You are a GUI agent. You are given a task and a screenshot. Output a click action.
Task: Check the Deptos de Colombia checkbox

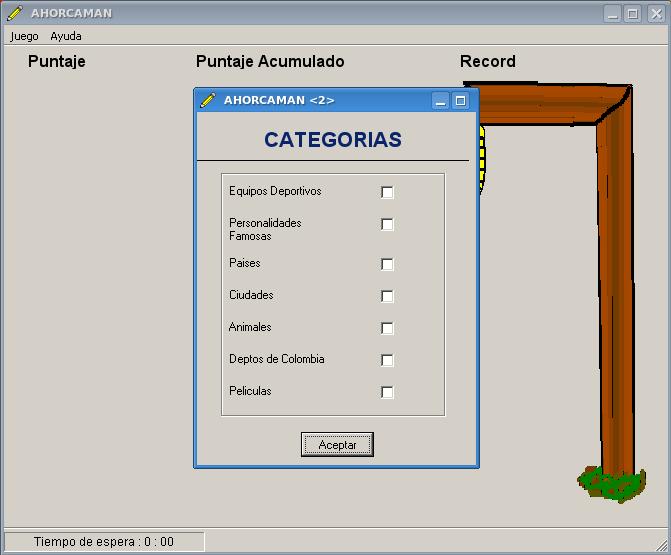click(x=387, y=360)
